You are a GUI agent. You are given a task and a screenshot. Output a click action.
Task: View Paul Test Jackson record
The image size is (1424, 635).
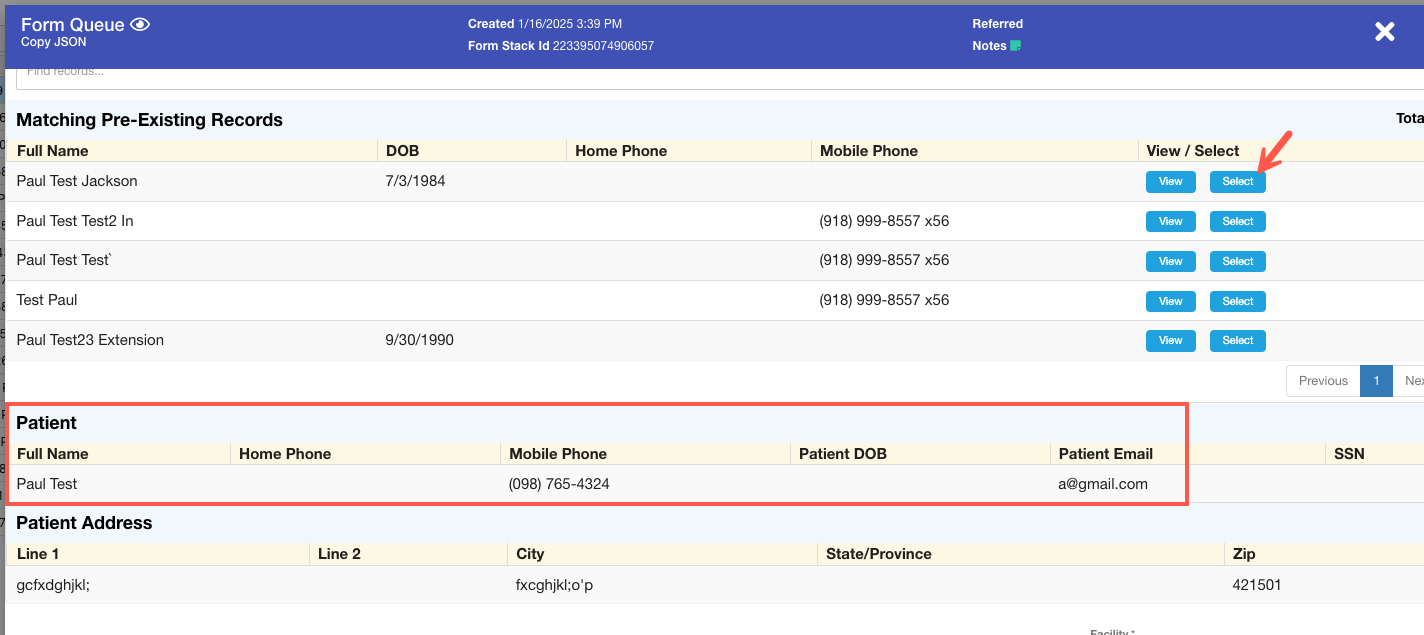point(1170,182)
